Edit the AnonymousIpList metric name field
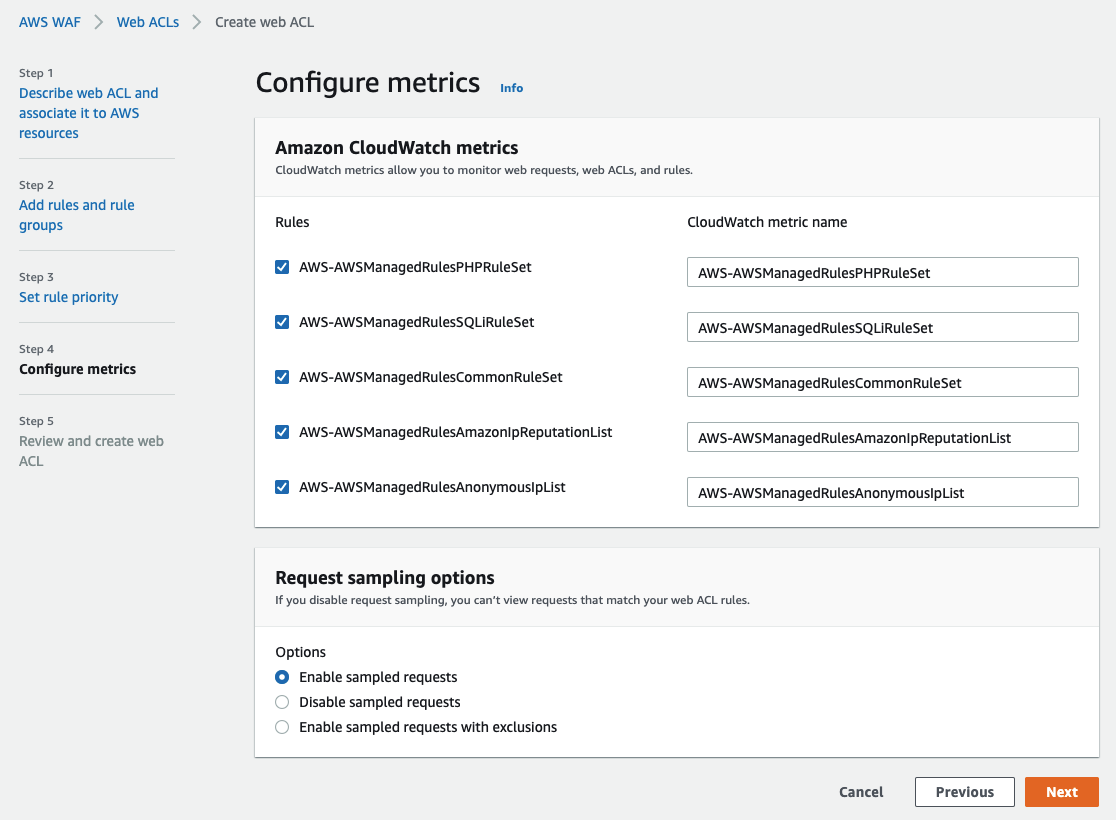This screenshot has width=1116, height=820. tap(882, 492)
